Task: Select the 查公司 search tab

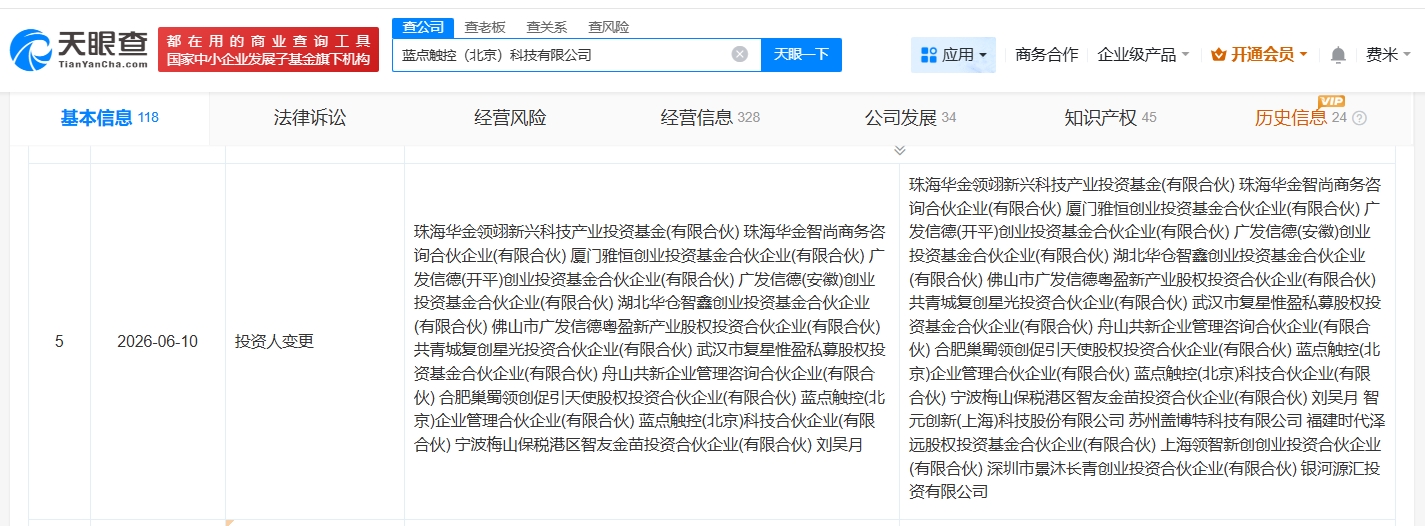Action: coord(423,27)
